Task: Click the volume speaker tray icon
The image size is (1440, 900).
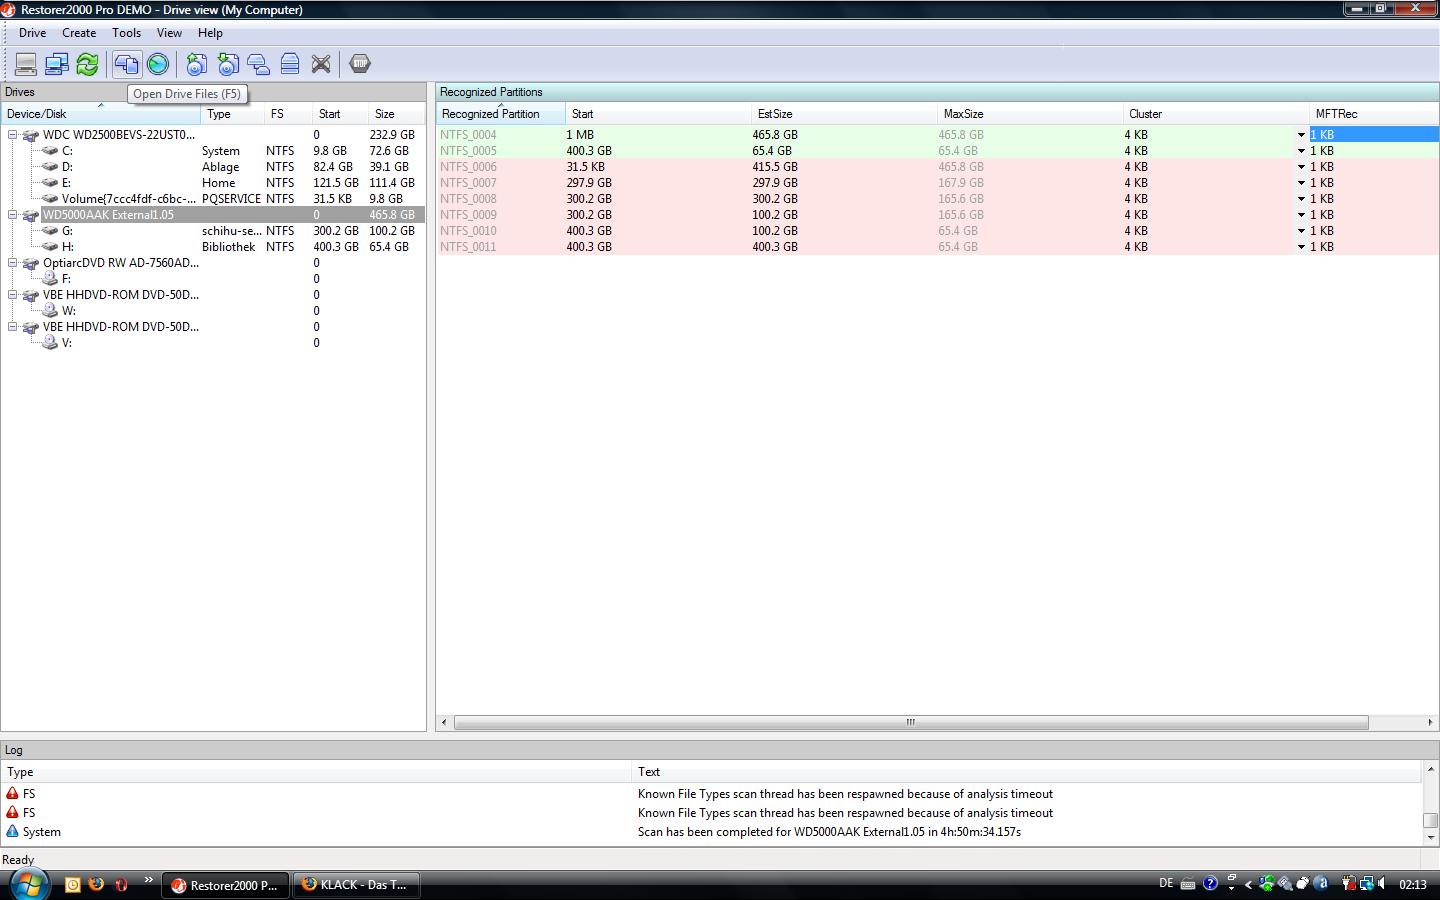Action: point(1381,883)
